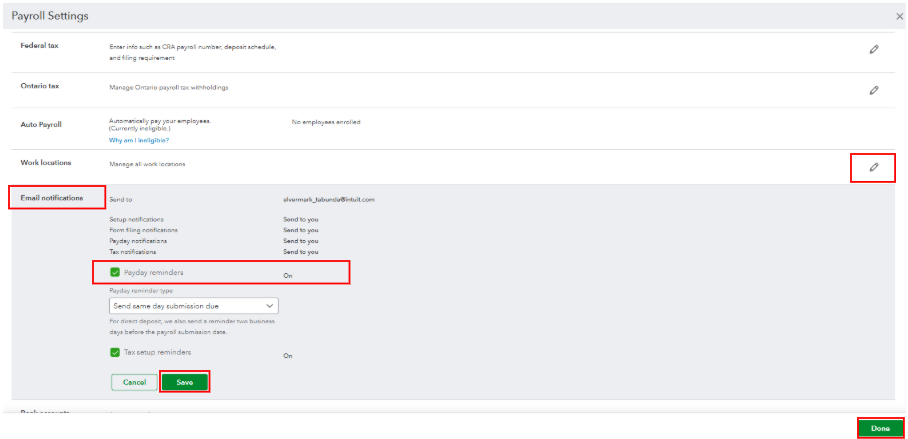This screenshot has width=908, height=439.
Task: Select the Work locations heading
Action: tap(46, 163)
